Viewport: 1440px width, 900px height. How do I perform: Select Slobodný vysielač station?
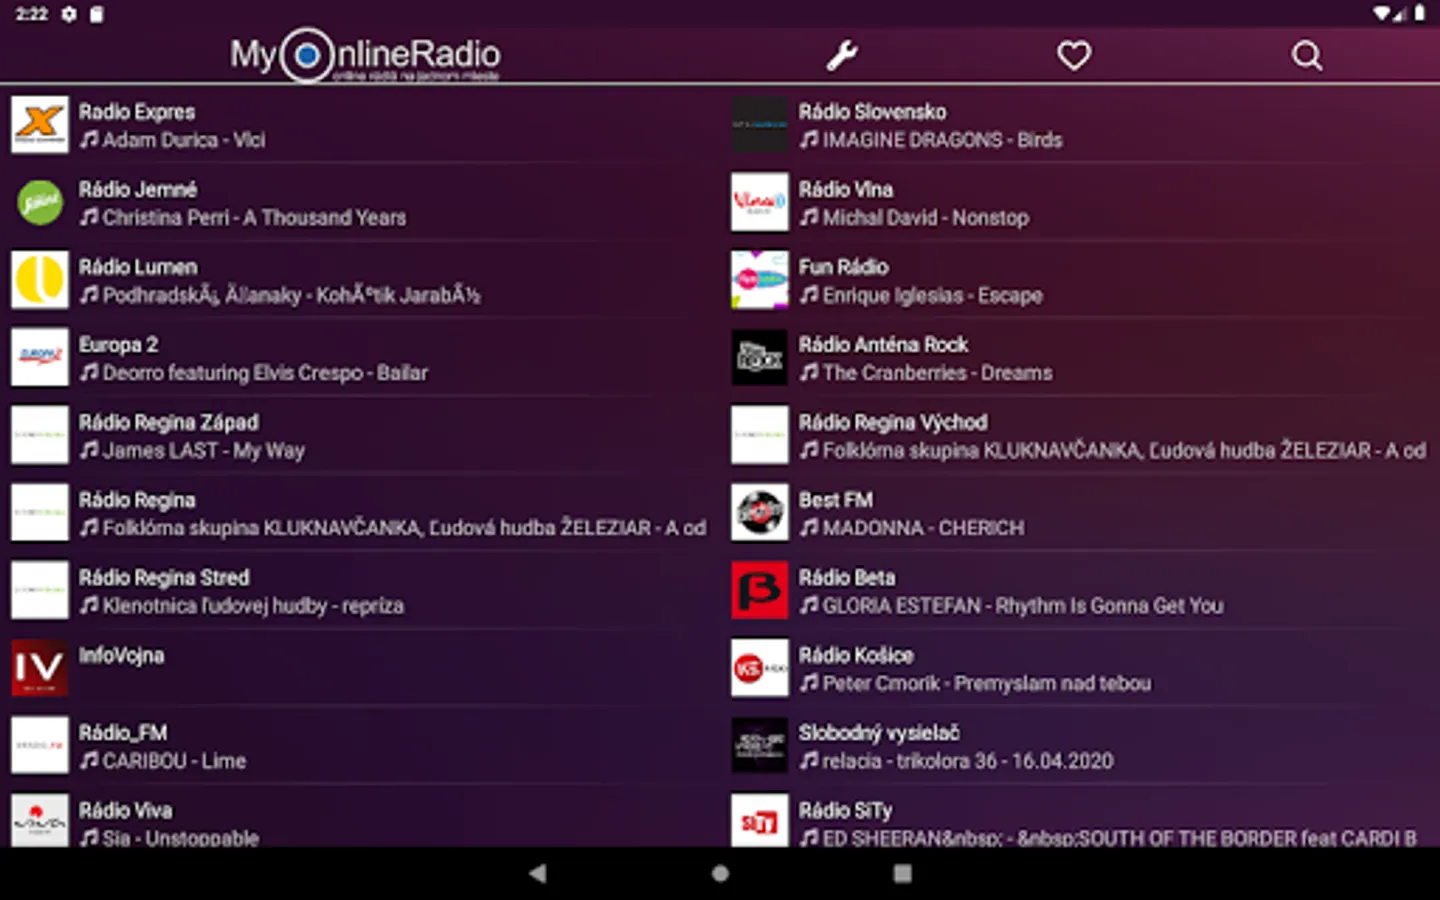[x=1080, y=745]
